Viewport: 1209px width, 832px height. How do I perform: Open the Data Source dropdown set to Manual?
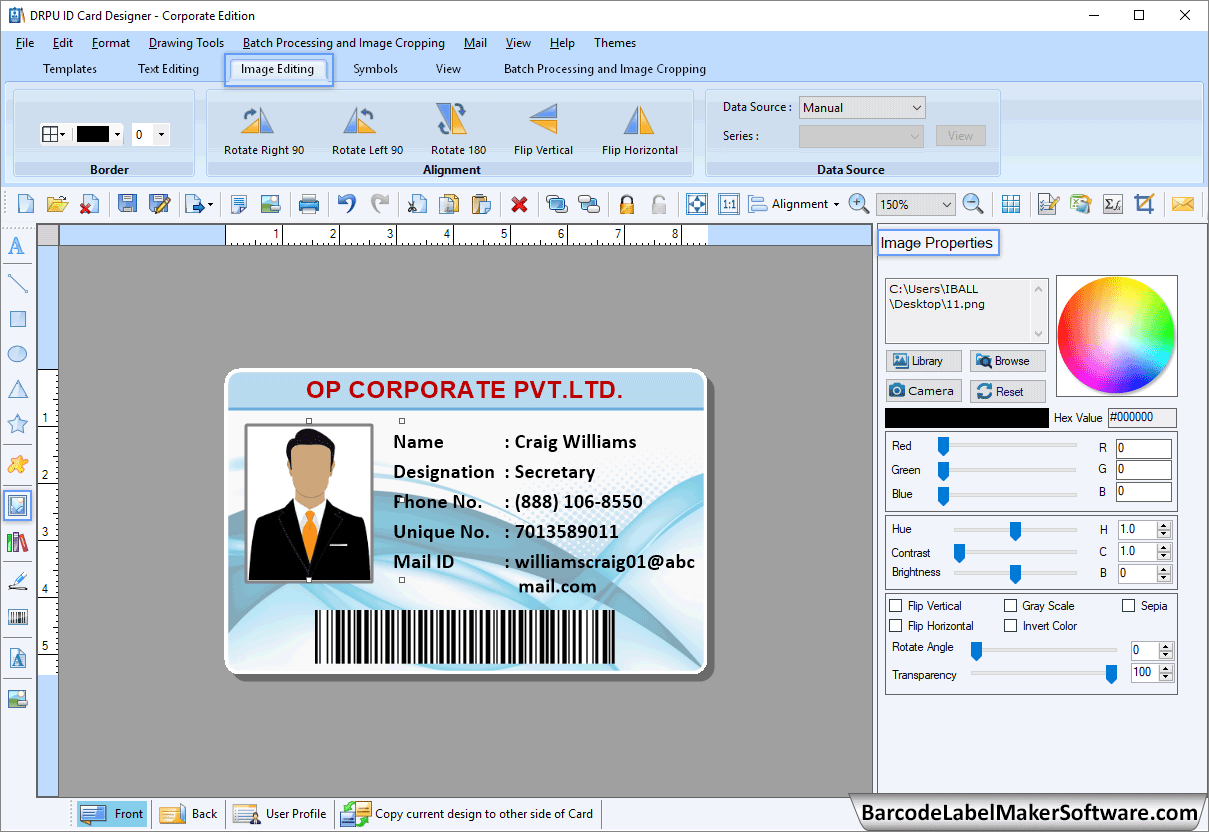(x=860, y=107)
